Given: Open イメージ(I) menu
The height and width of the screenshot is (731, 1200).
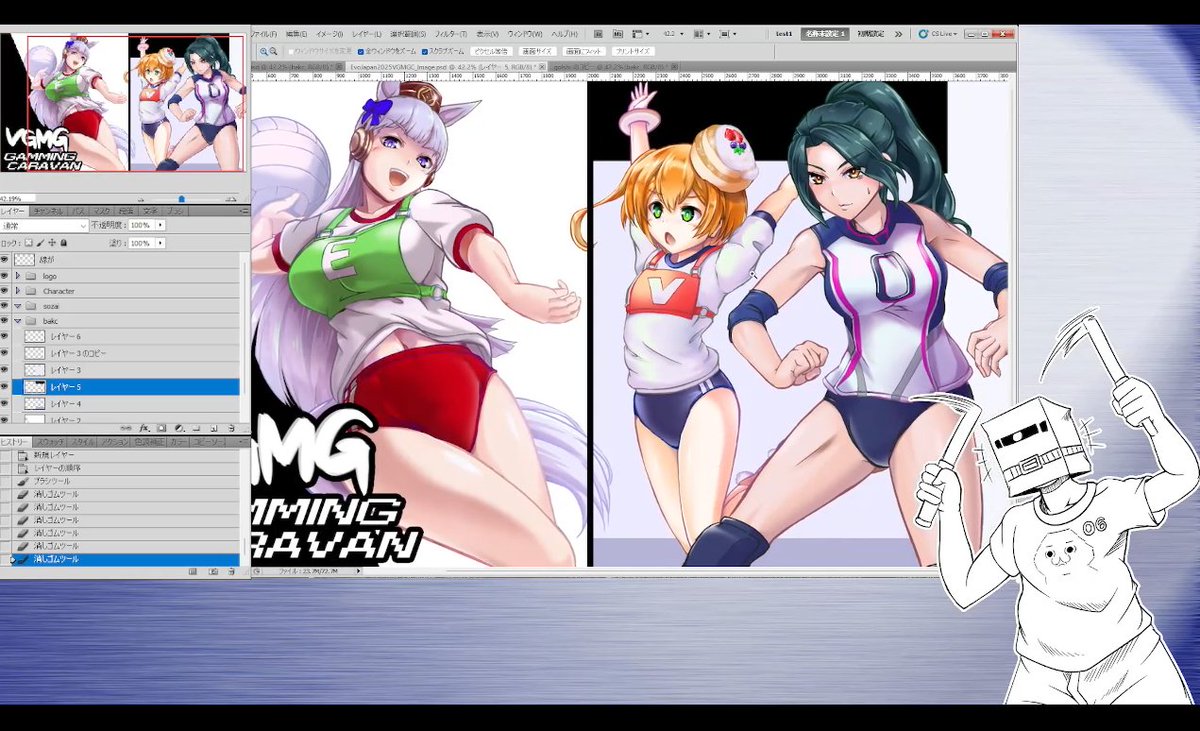Looking at the screenshot, I should (329, 33).
